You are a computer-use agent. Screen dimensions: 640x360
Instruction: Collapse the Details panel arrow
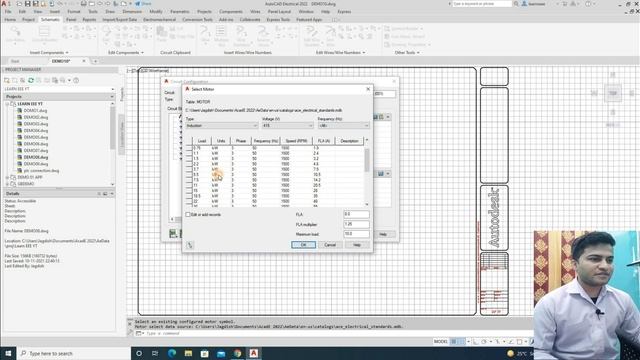[112, 193]
